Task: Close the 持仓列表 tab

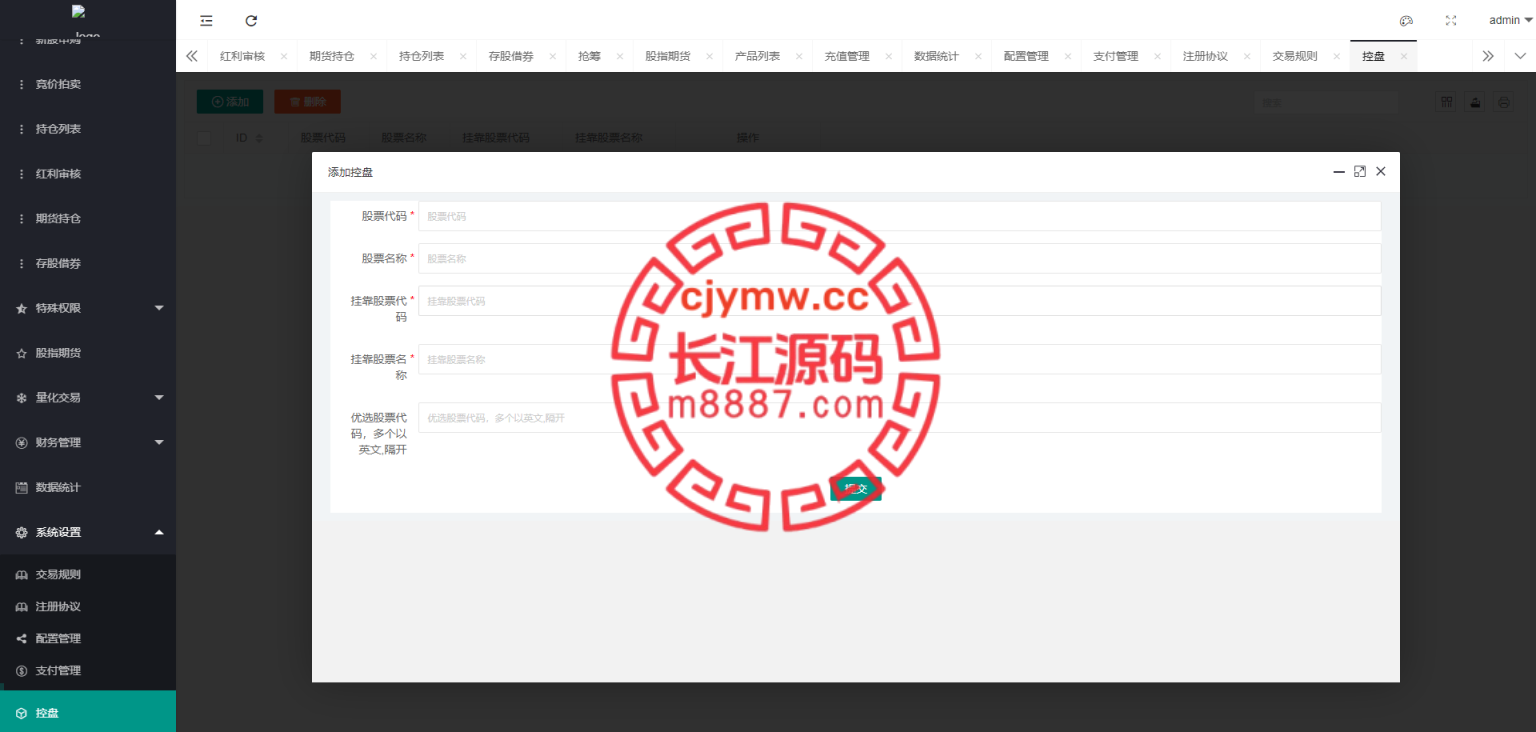Action: pyautogui.click(x=463, y=57)
